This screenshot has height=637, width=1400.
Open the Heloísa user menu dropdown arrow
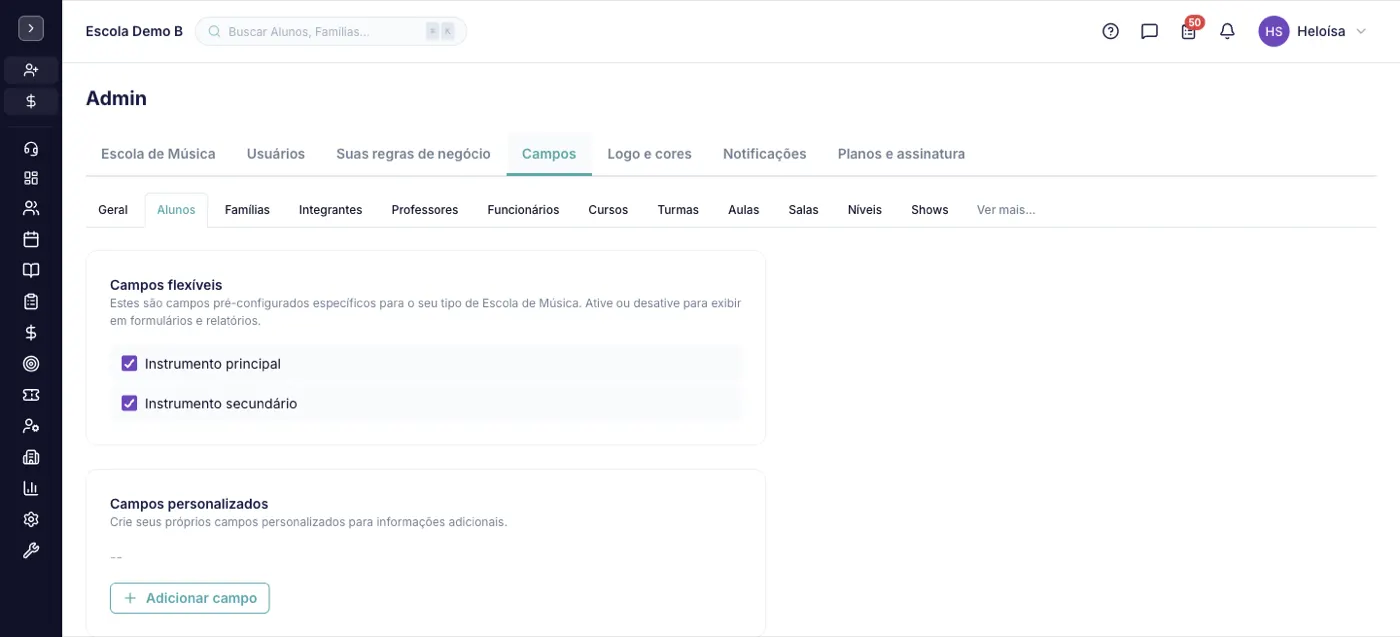1360,31
